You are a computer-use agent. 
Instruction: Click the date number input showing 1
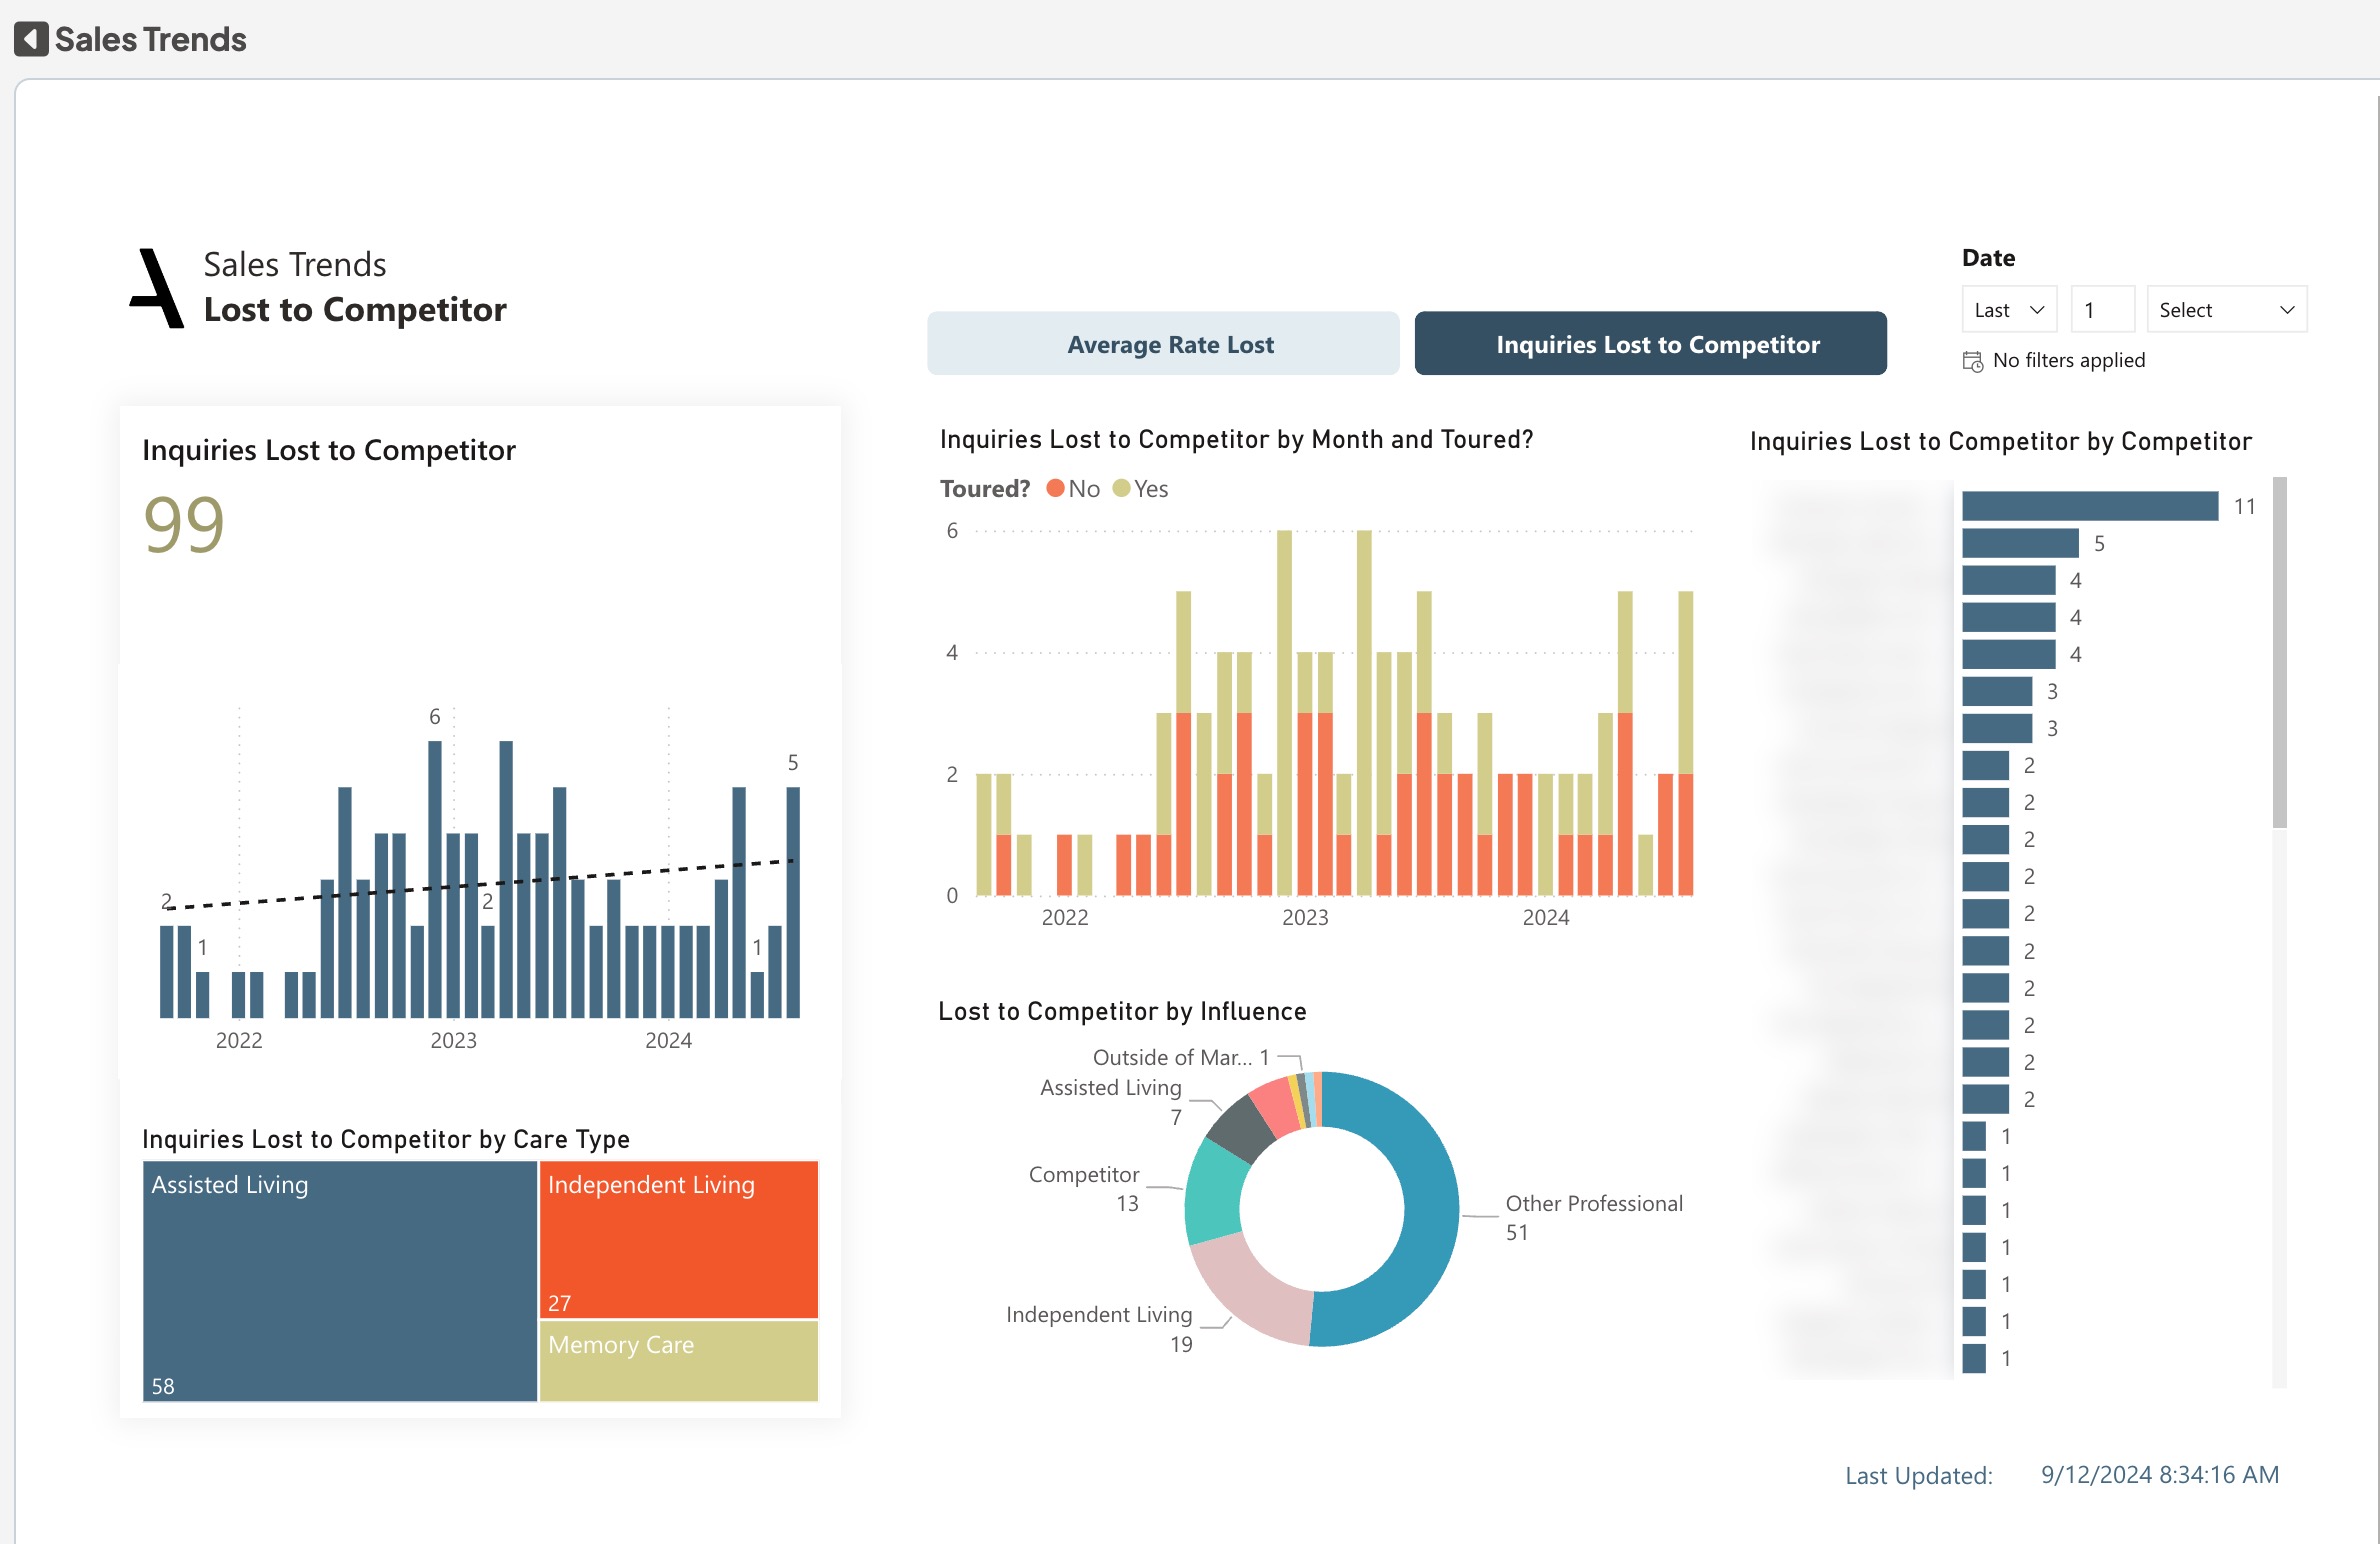click(x=2101, y=310)
